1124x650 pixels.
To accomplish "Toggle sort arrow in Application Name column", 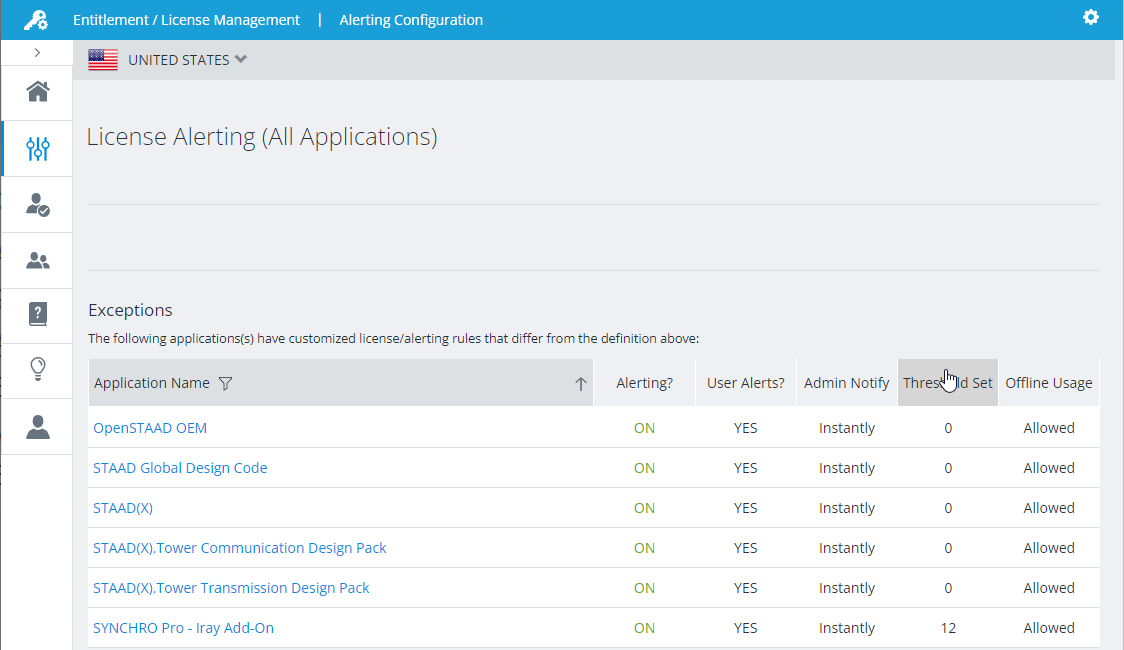I will click(x=580, y=384).
